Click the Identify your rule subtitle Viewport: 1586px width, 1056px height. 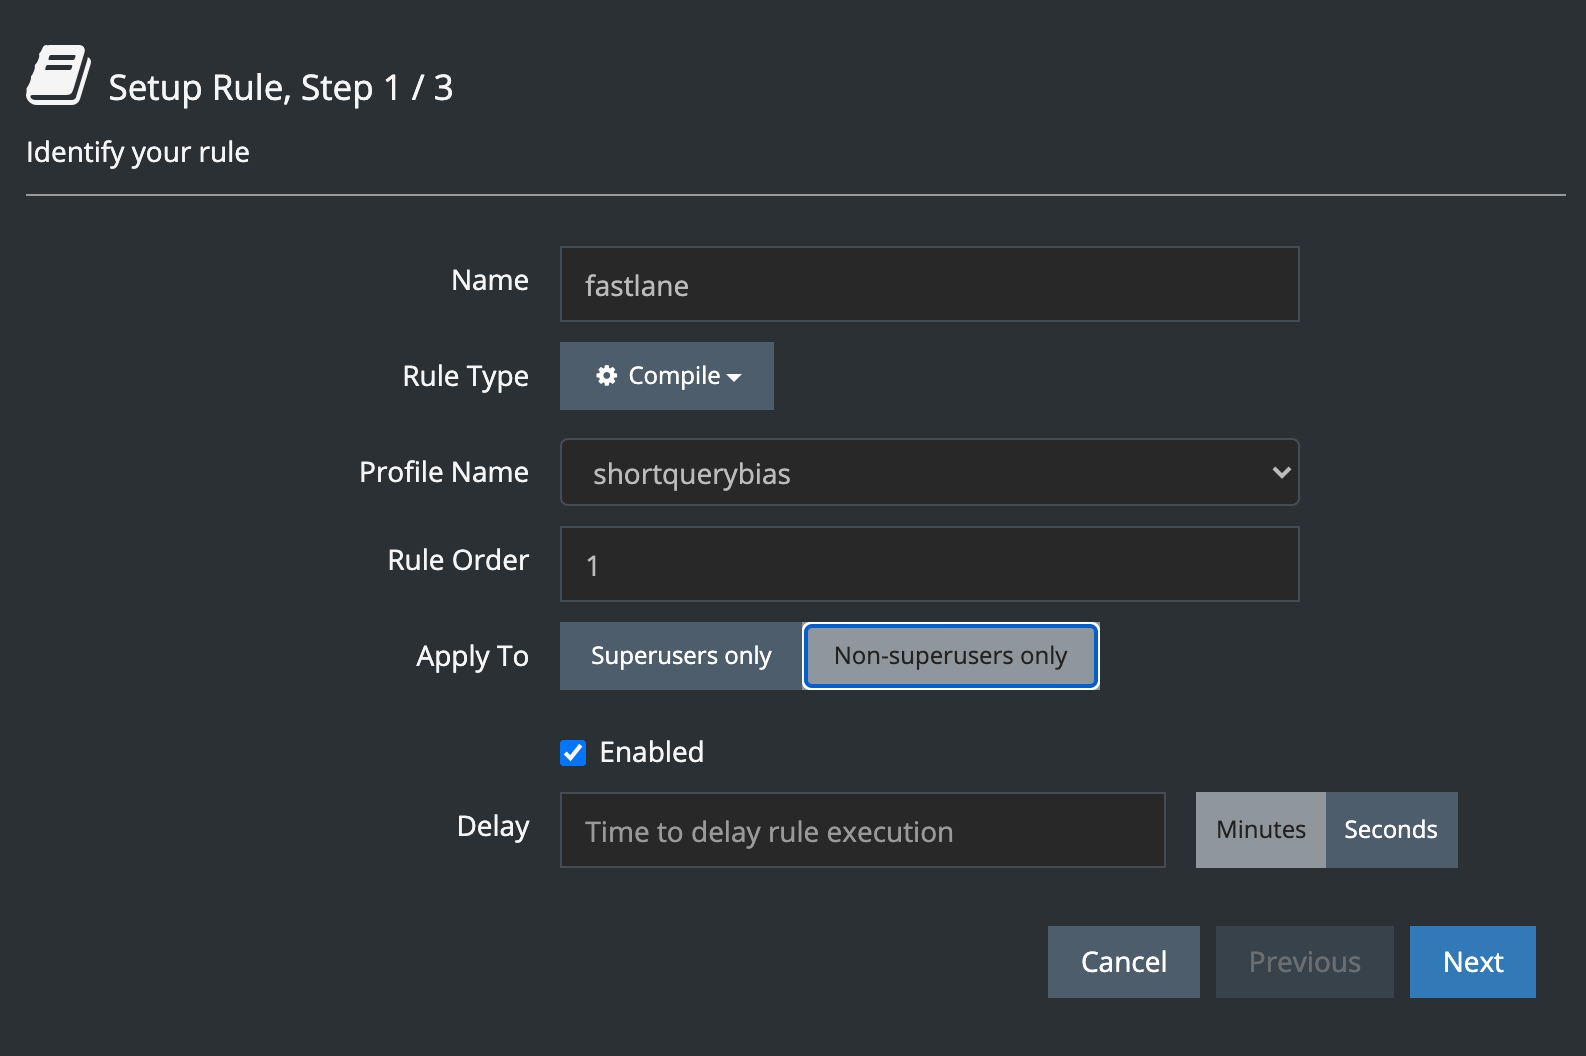click(138, 152)
